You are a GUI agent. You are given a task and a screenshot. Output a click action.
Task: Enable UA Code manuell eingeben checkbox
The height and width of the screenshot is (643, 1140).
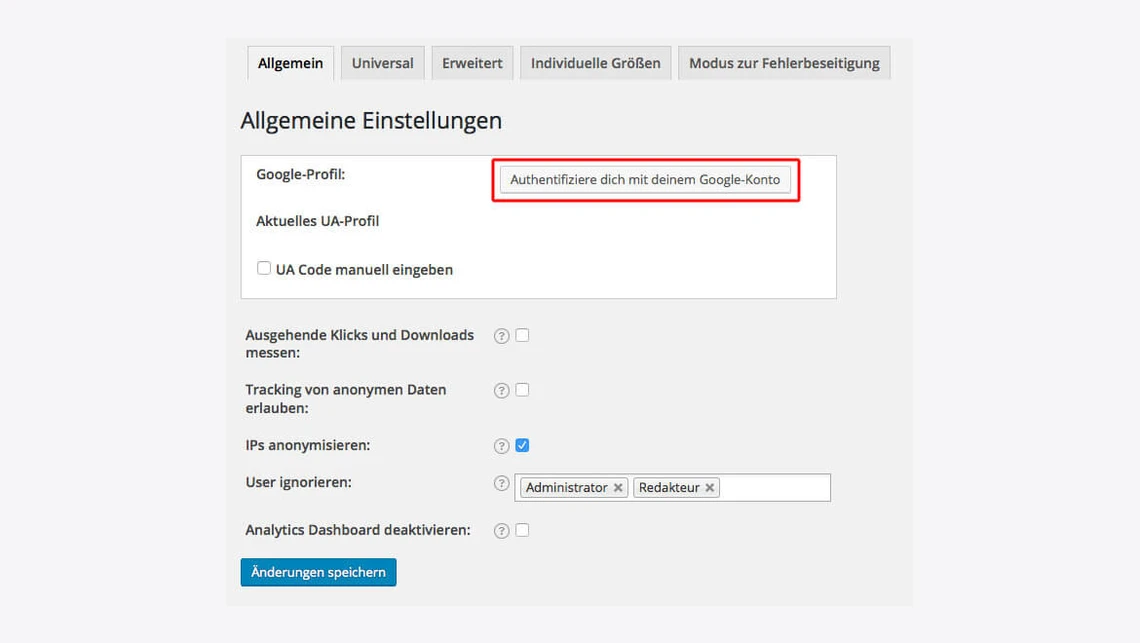pyautogui.click(x=264, y=268)
